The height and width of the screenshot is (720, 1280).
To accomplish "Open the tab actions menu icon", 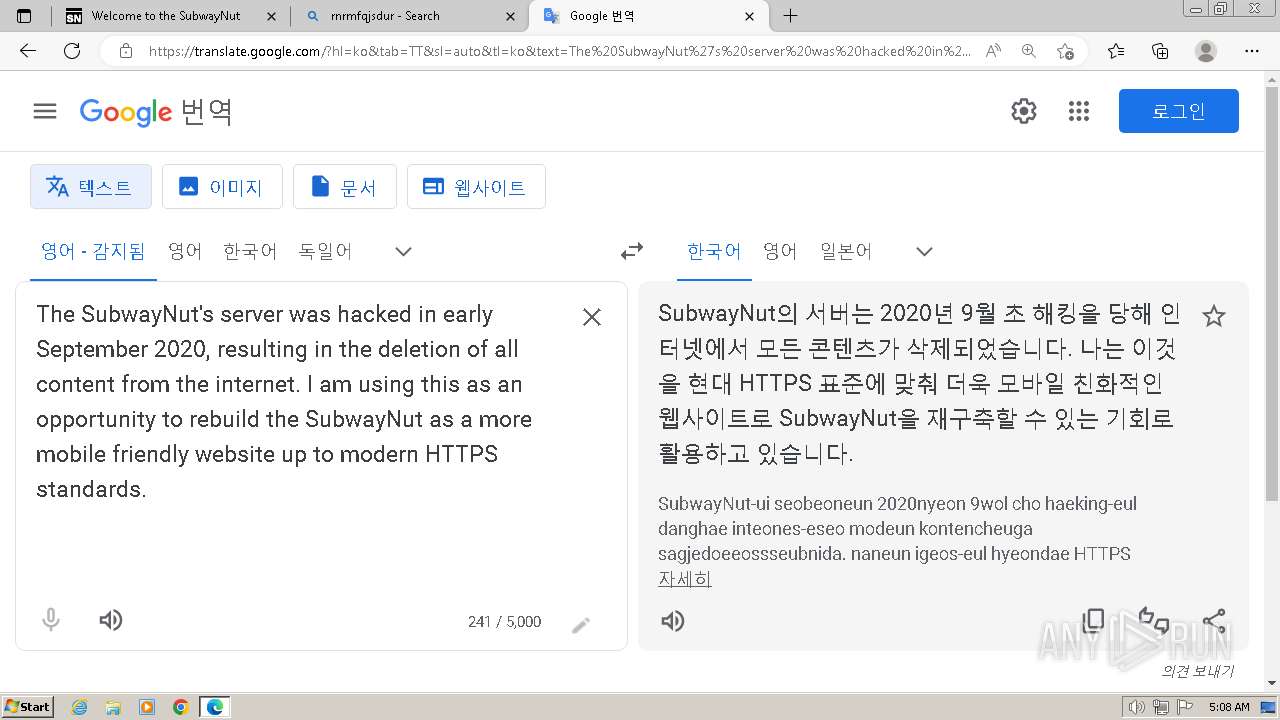I will (24, 15).
